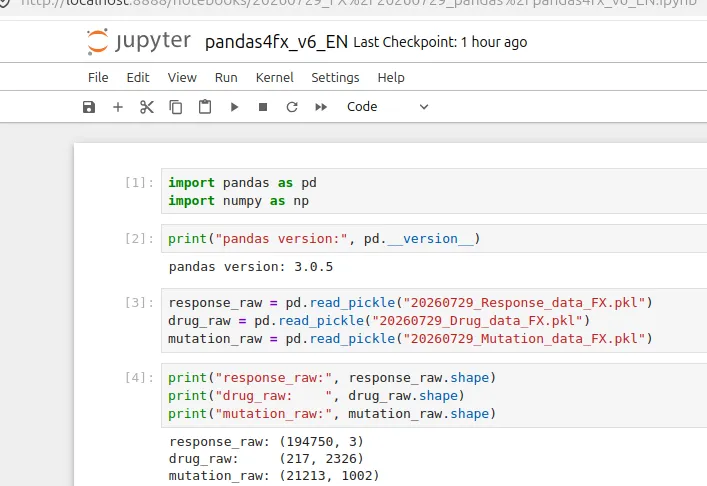707x486 pixels.
Task: Select the [2]: cell prompt
Action: tap(139, 238)
